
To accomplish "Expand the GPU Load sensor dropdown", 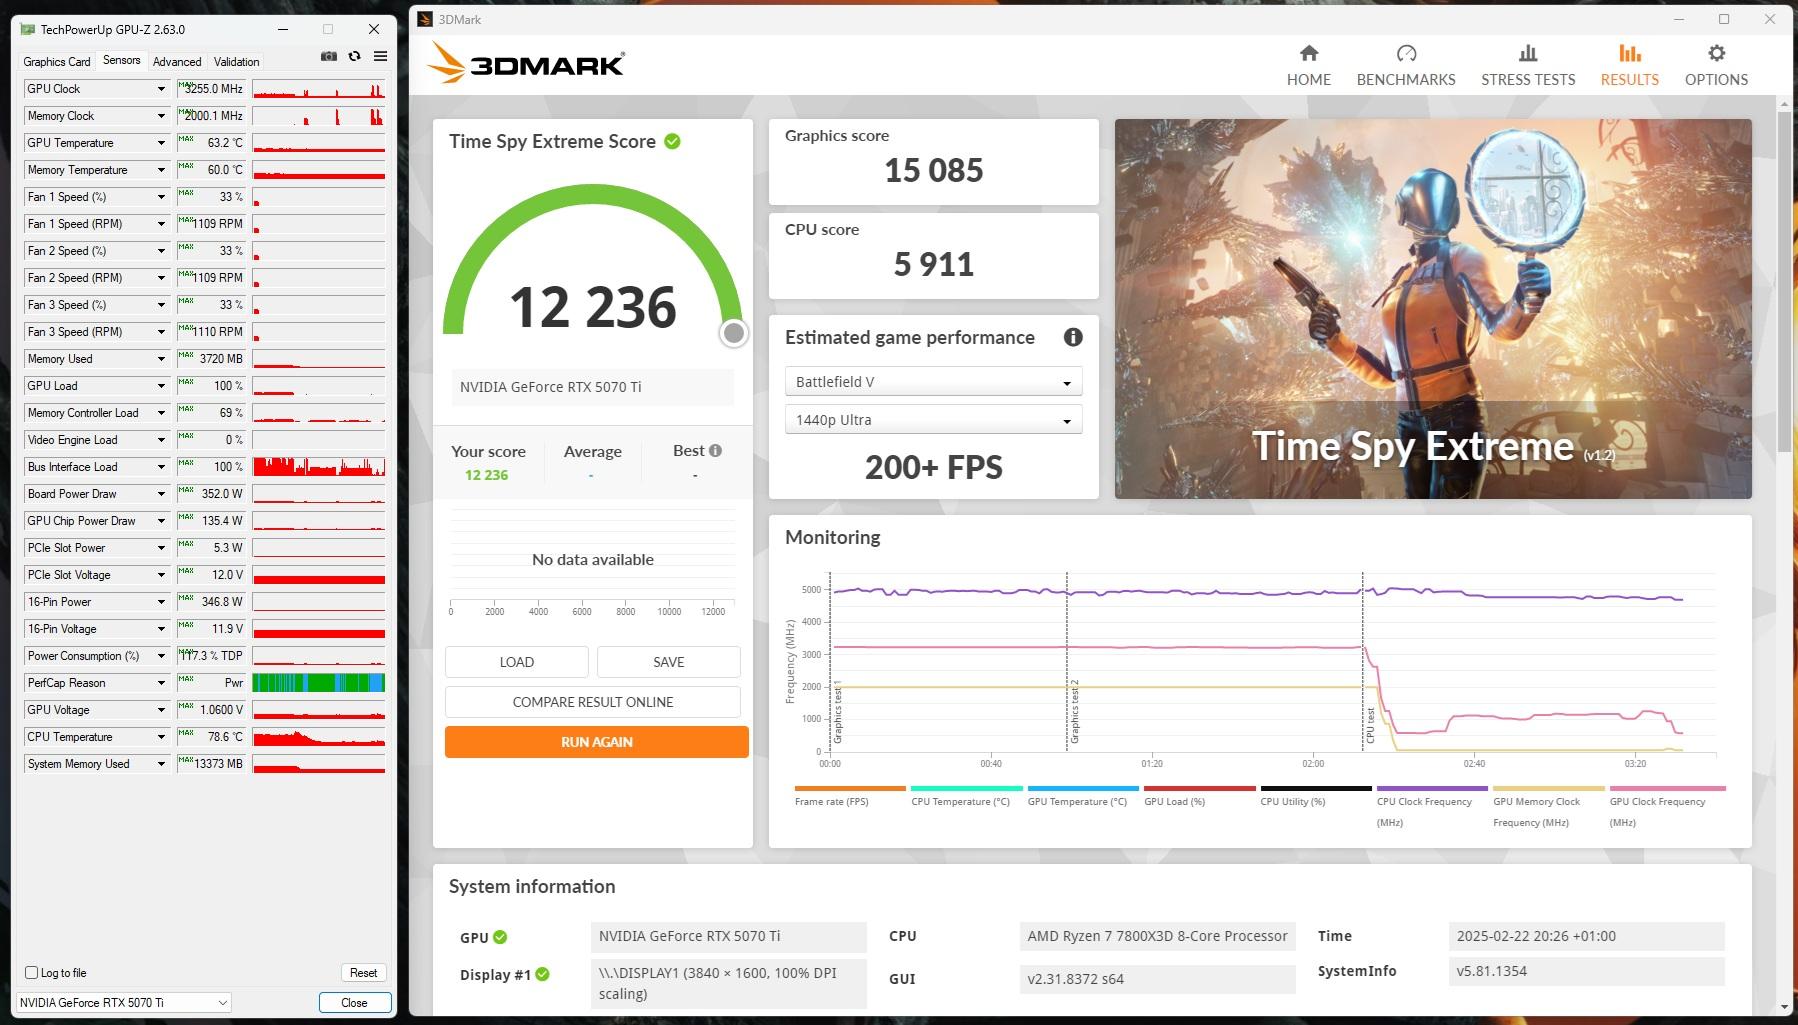I will pos(161,386).
